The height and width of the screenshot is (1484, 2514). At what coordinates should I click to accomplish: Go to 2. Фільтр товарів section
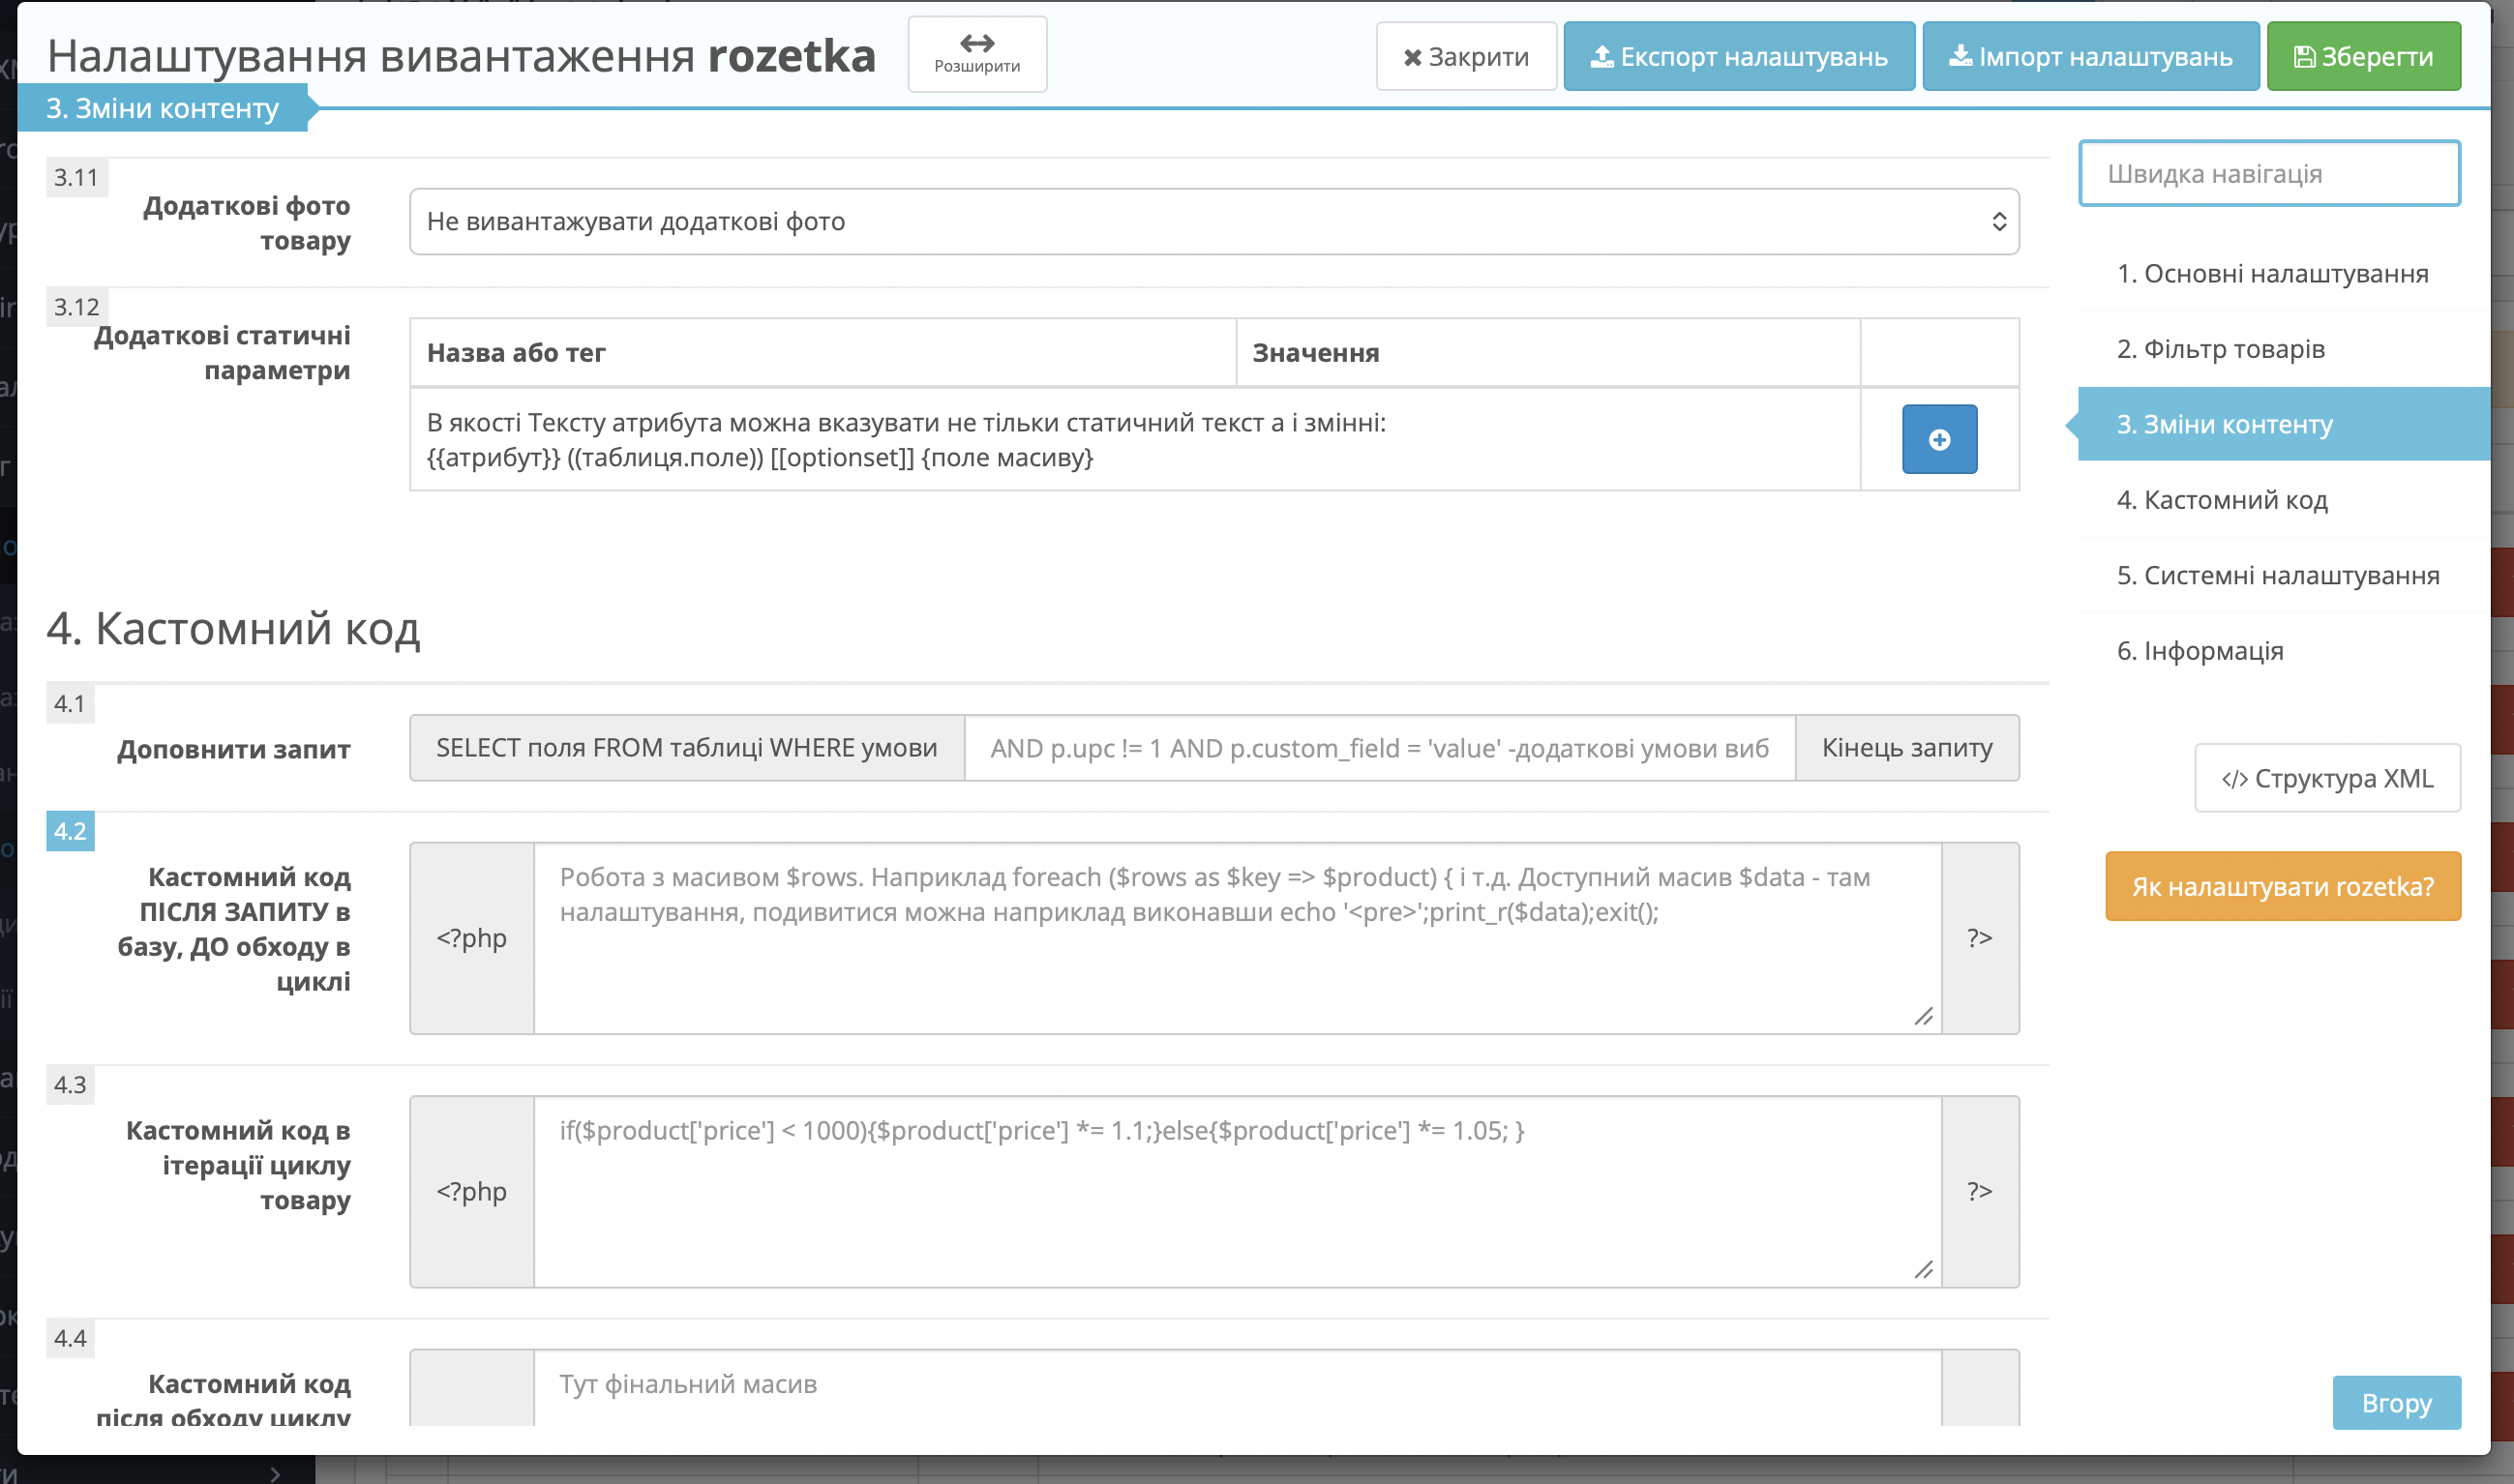click(x=2220, y=349)
